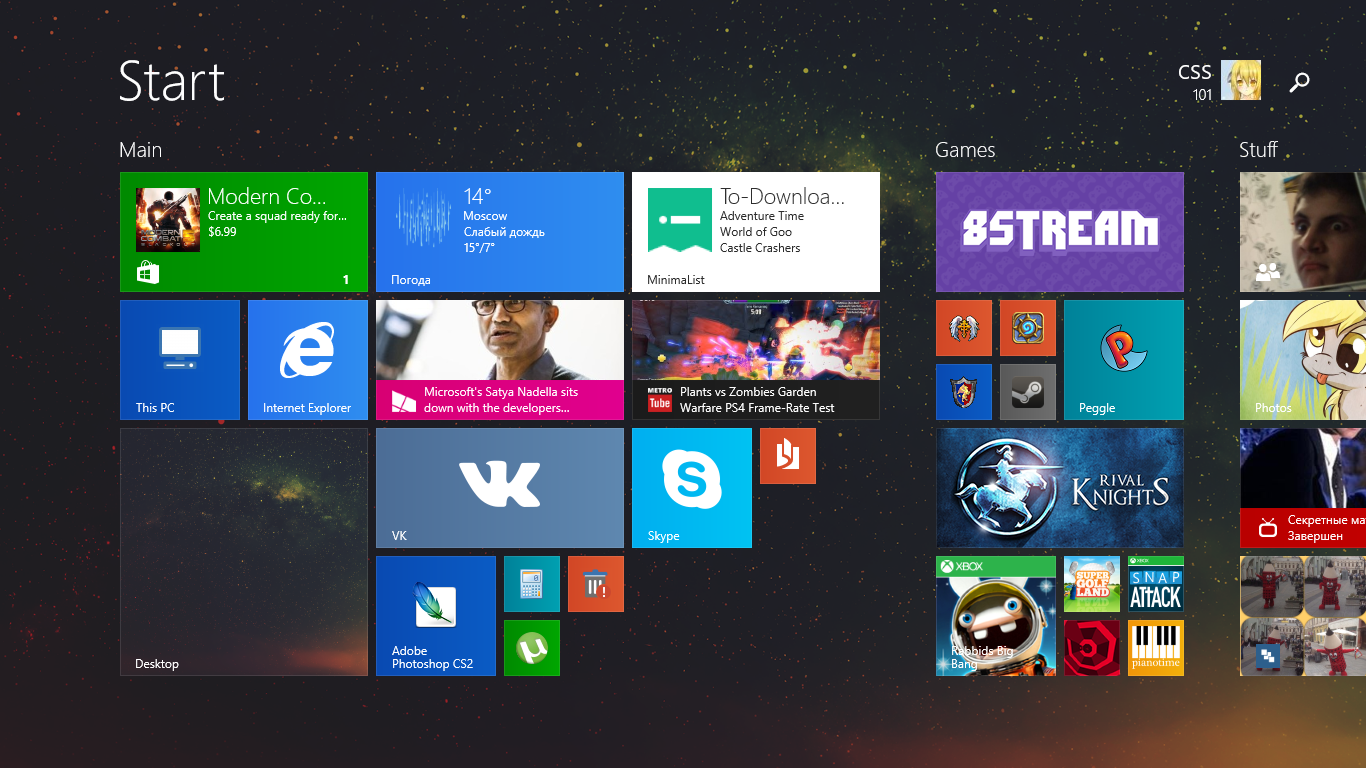
Task: Launch the Steam tile
Action: pos(1028,392)
